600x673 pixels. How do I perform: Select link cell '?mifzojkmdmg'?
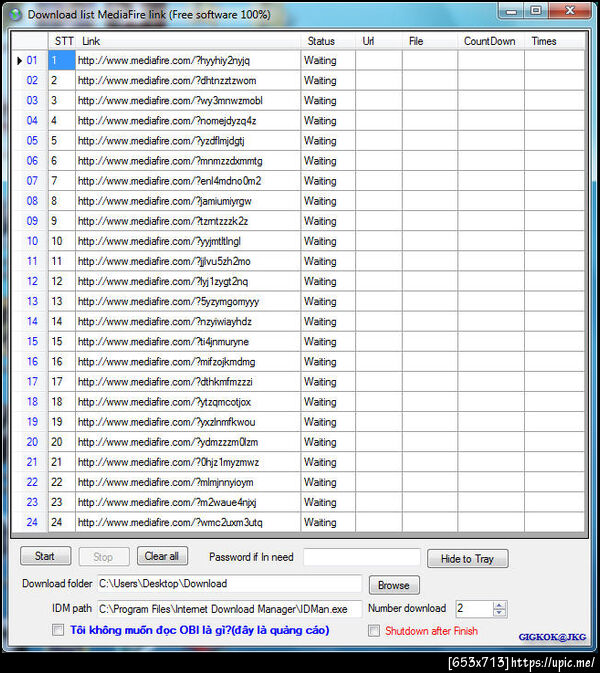point(188,362)
